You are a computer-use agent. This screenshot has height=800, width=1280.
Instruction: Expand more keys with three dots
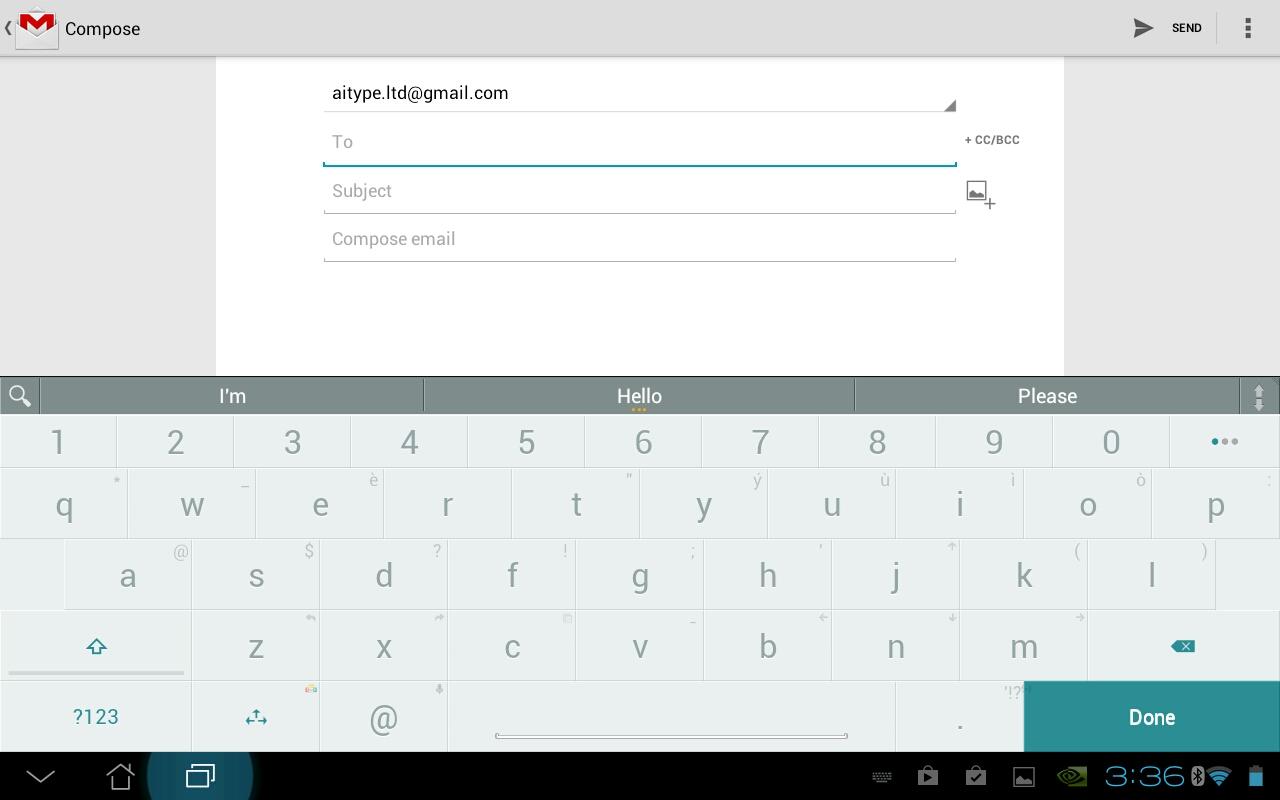click(x=1224, y=442)
